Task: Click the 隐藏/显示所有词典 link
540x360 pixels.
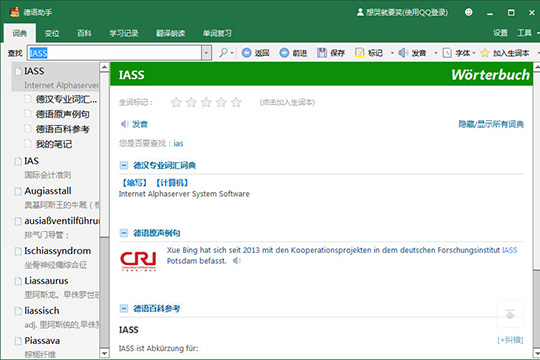Action: tap(491, 124)
